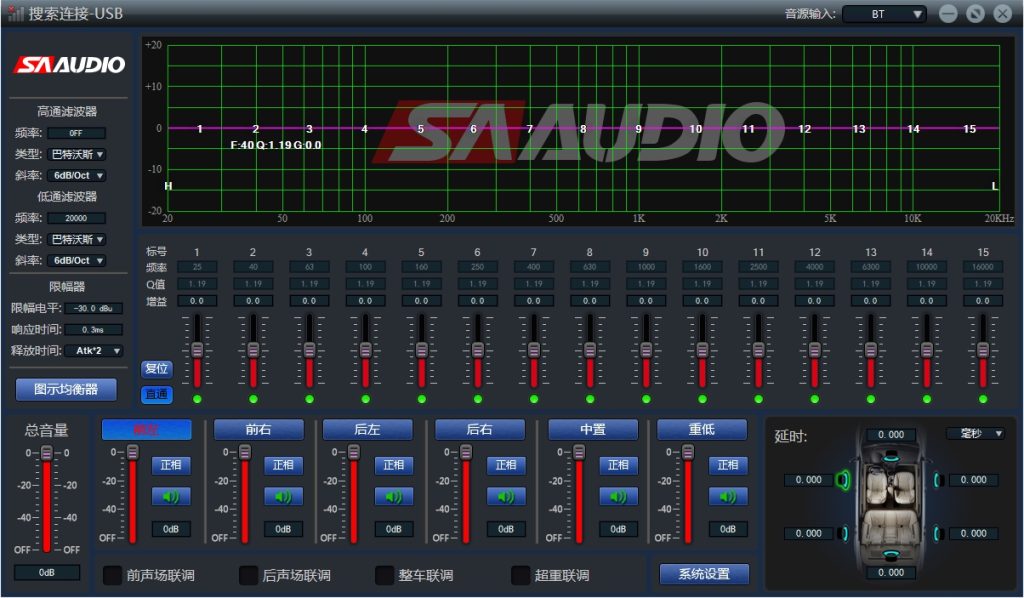
Task: Select the 前左 channel tab
Action: tap(146, 430)
